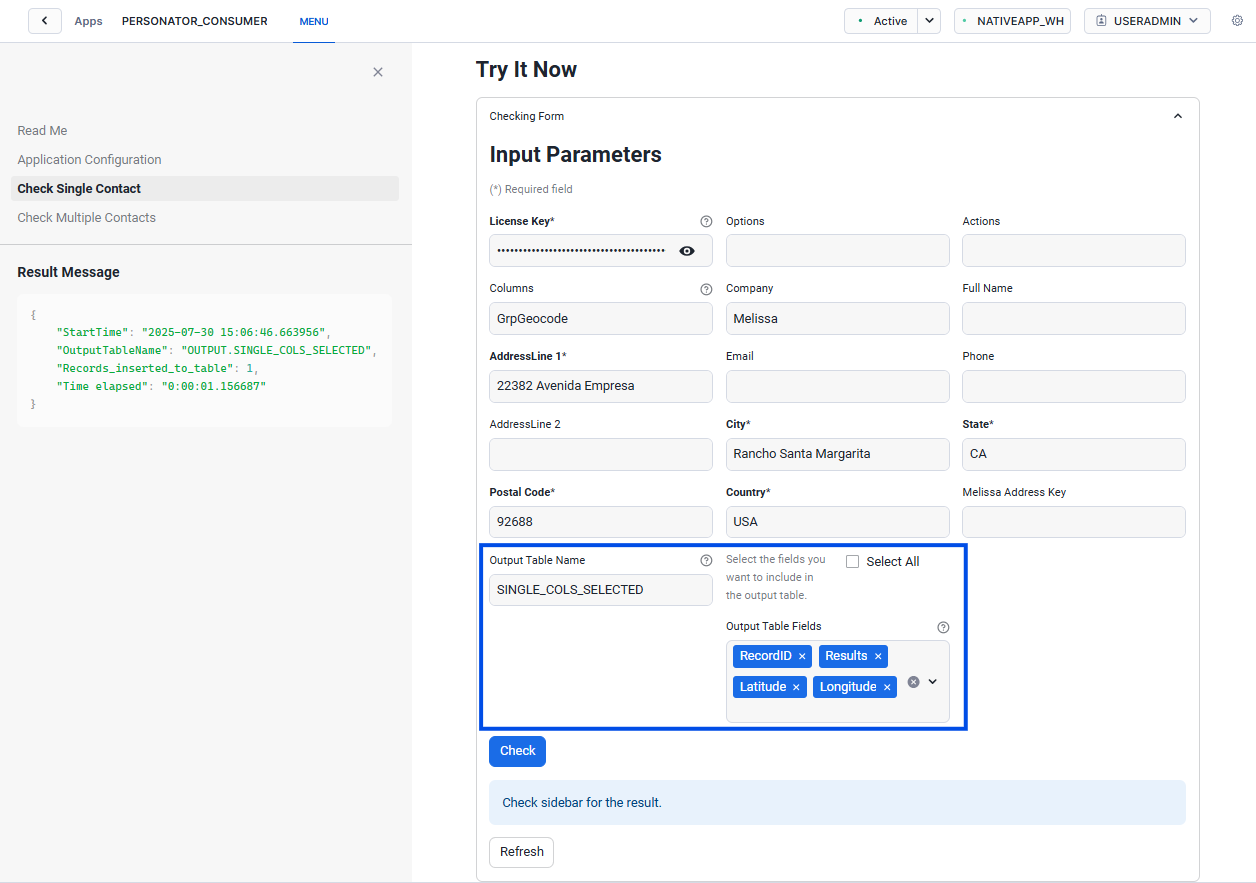1256x883 pixels.
Task: Open help icon for Output Table Name
Action: [x=706, y=561]
